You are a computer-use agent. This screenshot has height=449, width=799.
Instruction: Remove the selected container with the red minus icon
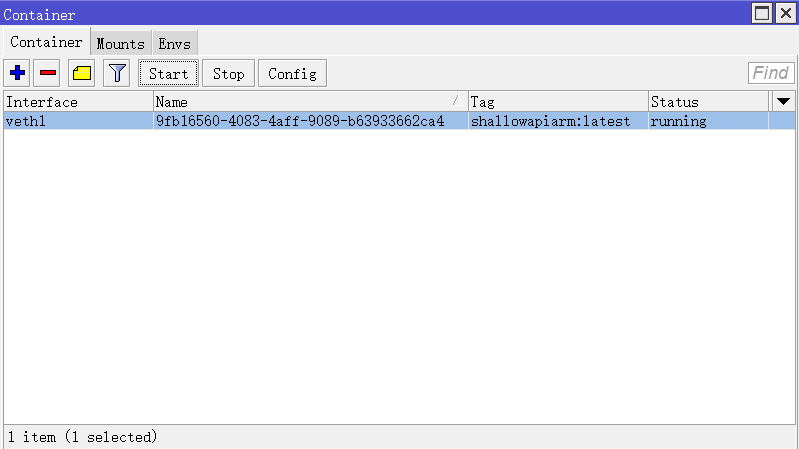pyautogui.click(x=47, y=73)
